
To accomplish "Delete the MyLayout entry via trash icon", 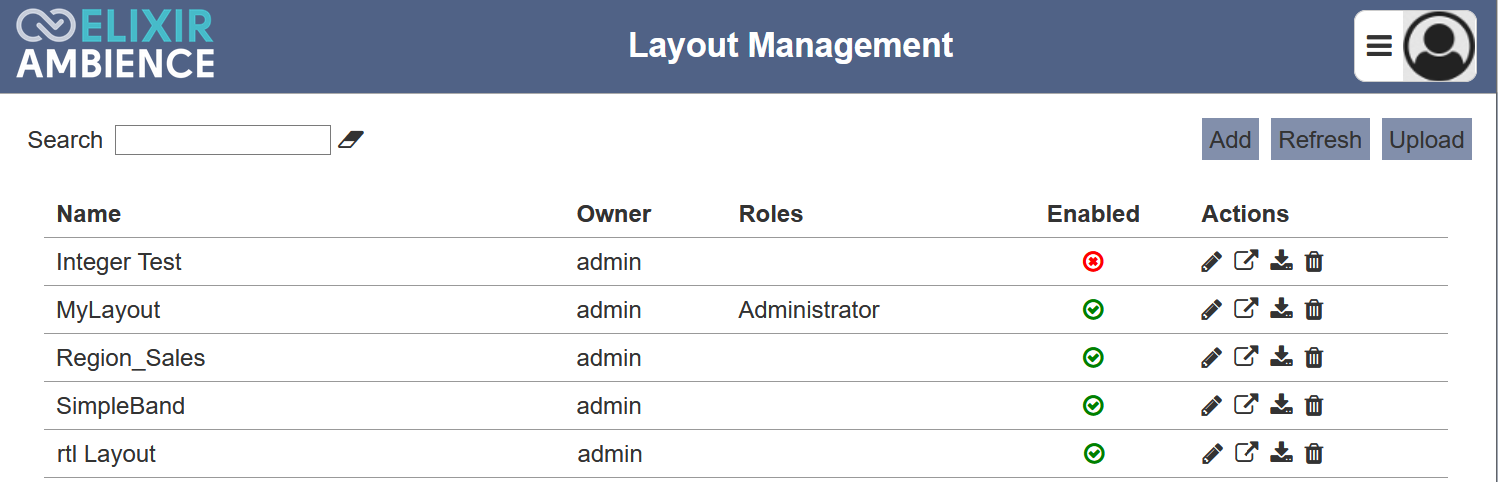I will (1314, 309).
